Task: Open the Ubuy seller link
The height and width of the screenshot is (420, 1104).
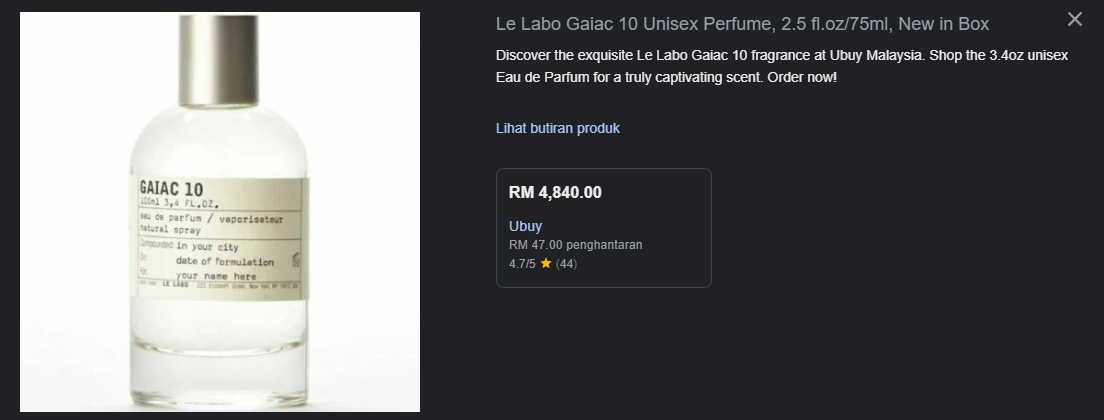Action: (x=525, y=226)
